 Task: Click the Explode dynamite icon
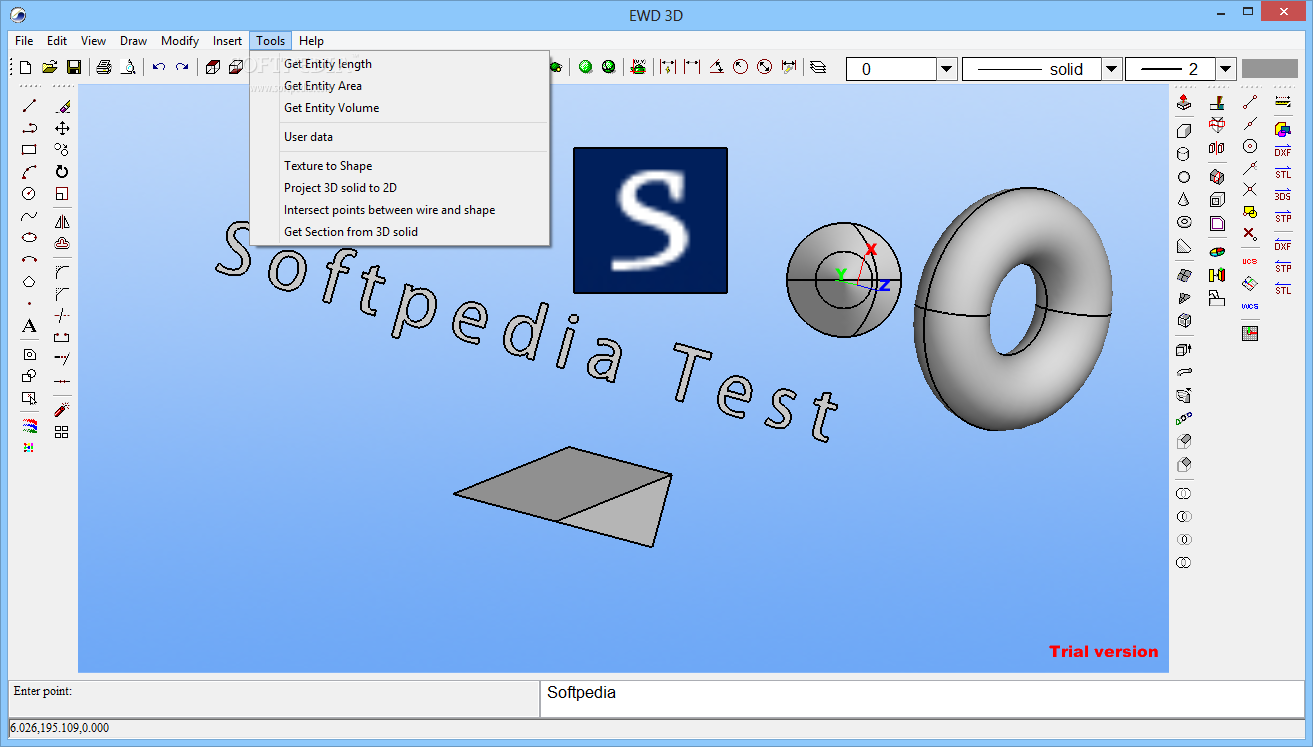coord(62,410)
